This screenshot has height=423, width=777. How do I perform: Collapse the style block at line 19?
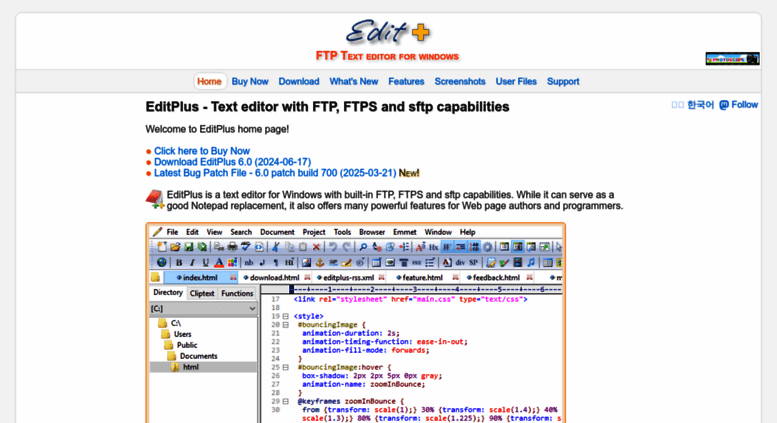286,316
